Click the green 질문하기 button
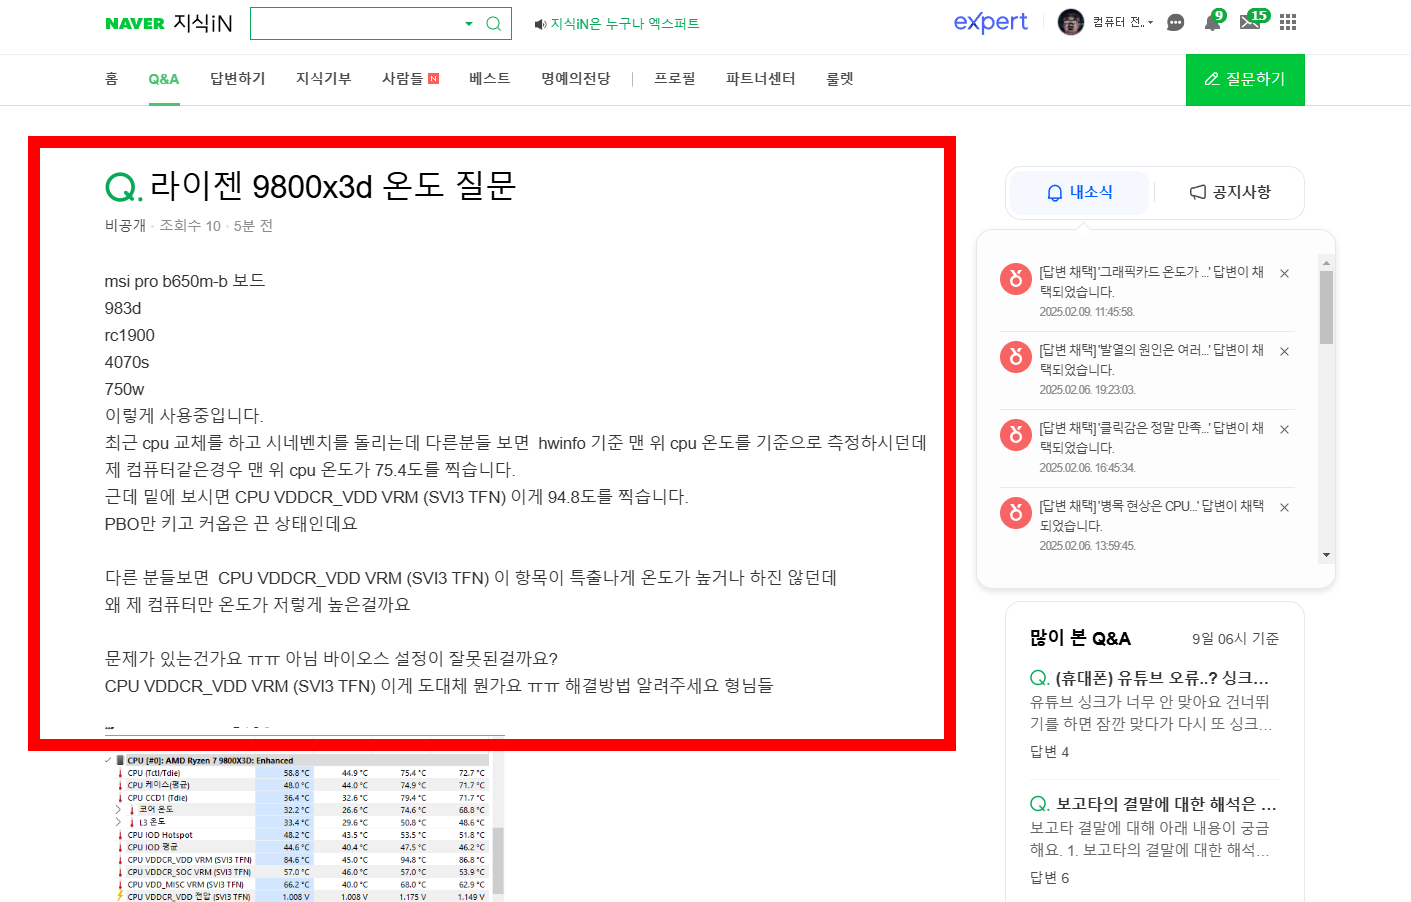Screen dimensions: 1411x902 pos(1245,79)
